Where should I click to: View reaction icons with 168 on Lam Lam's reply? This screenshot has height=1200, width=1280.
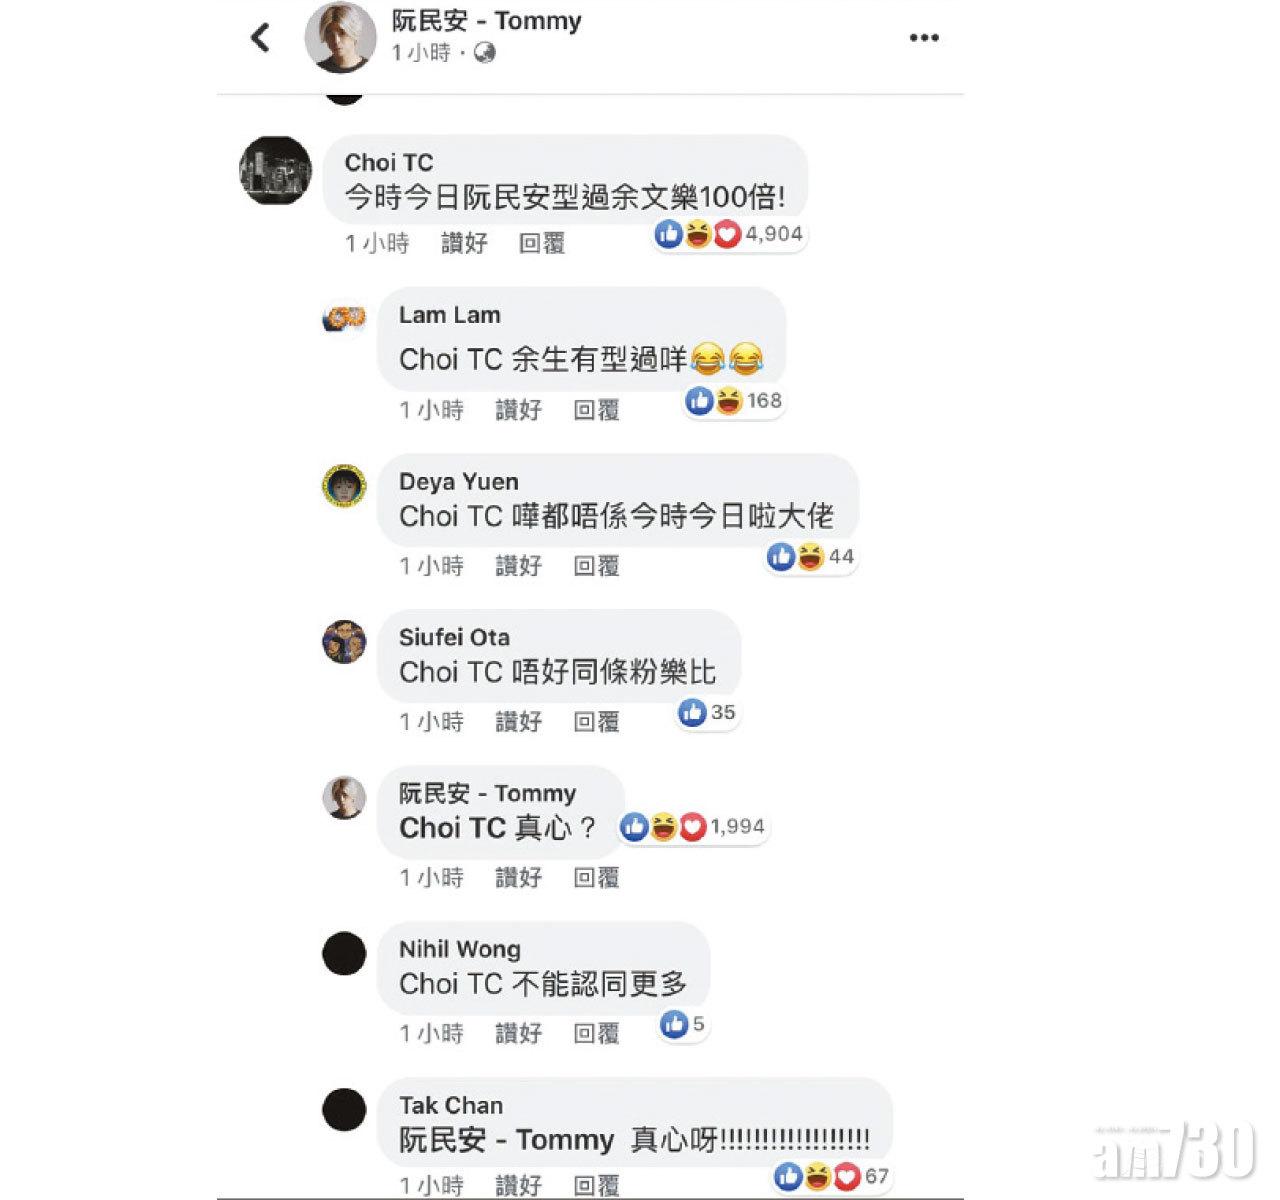[734, 401]
